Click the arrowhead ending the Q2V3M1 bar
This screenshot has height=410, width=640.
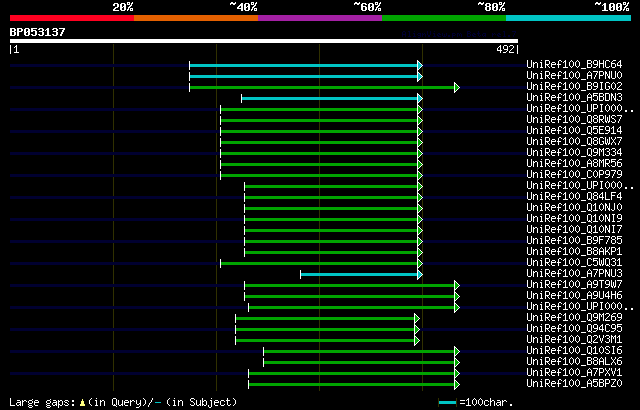(x=417, y=341)
